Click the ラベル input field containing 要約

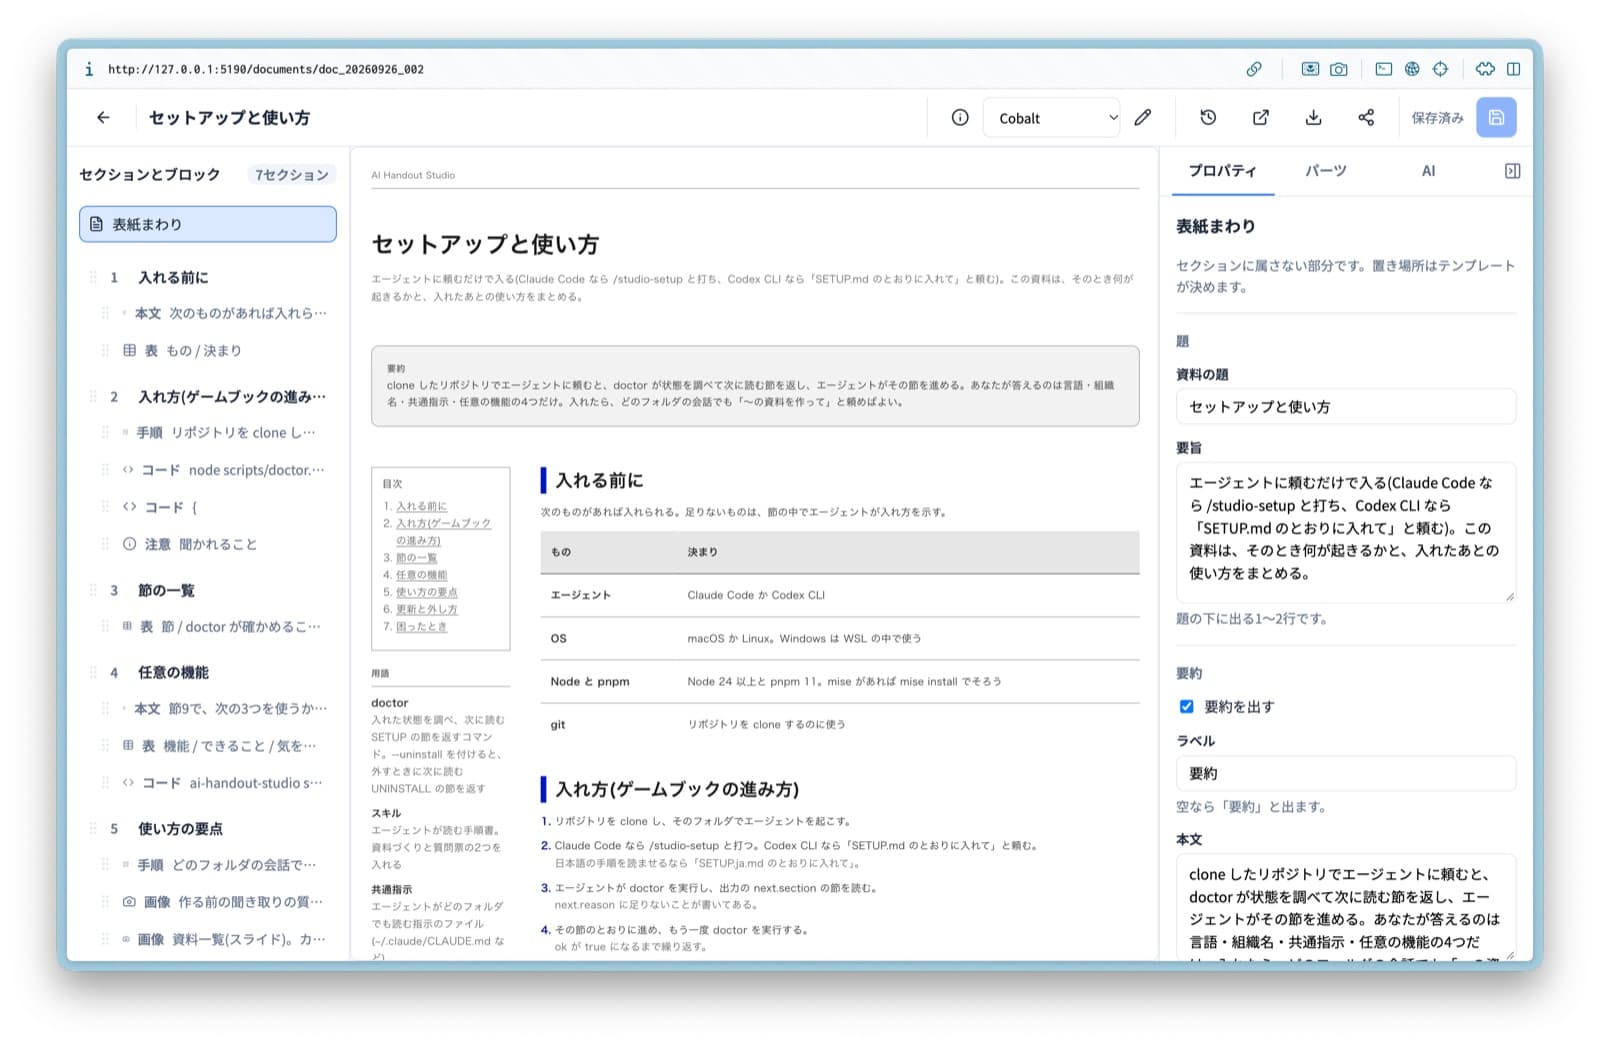tap(1345, 774)
